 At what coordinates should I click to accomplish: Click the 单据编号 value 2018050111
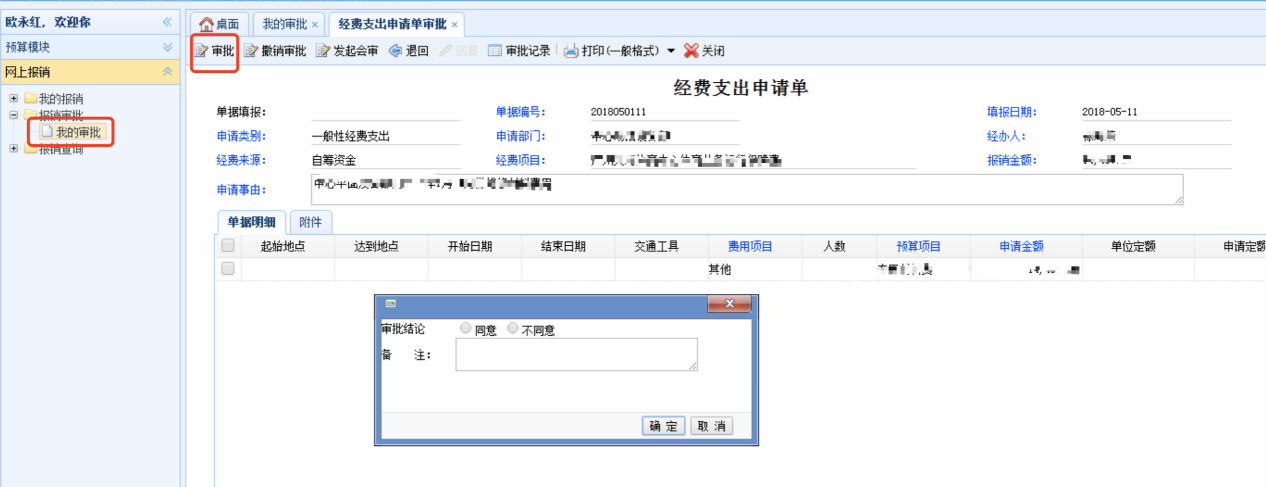point(618,112)
